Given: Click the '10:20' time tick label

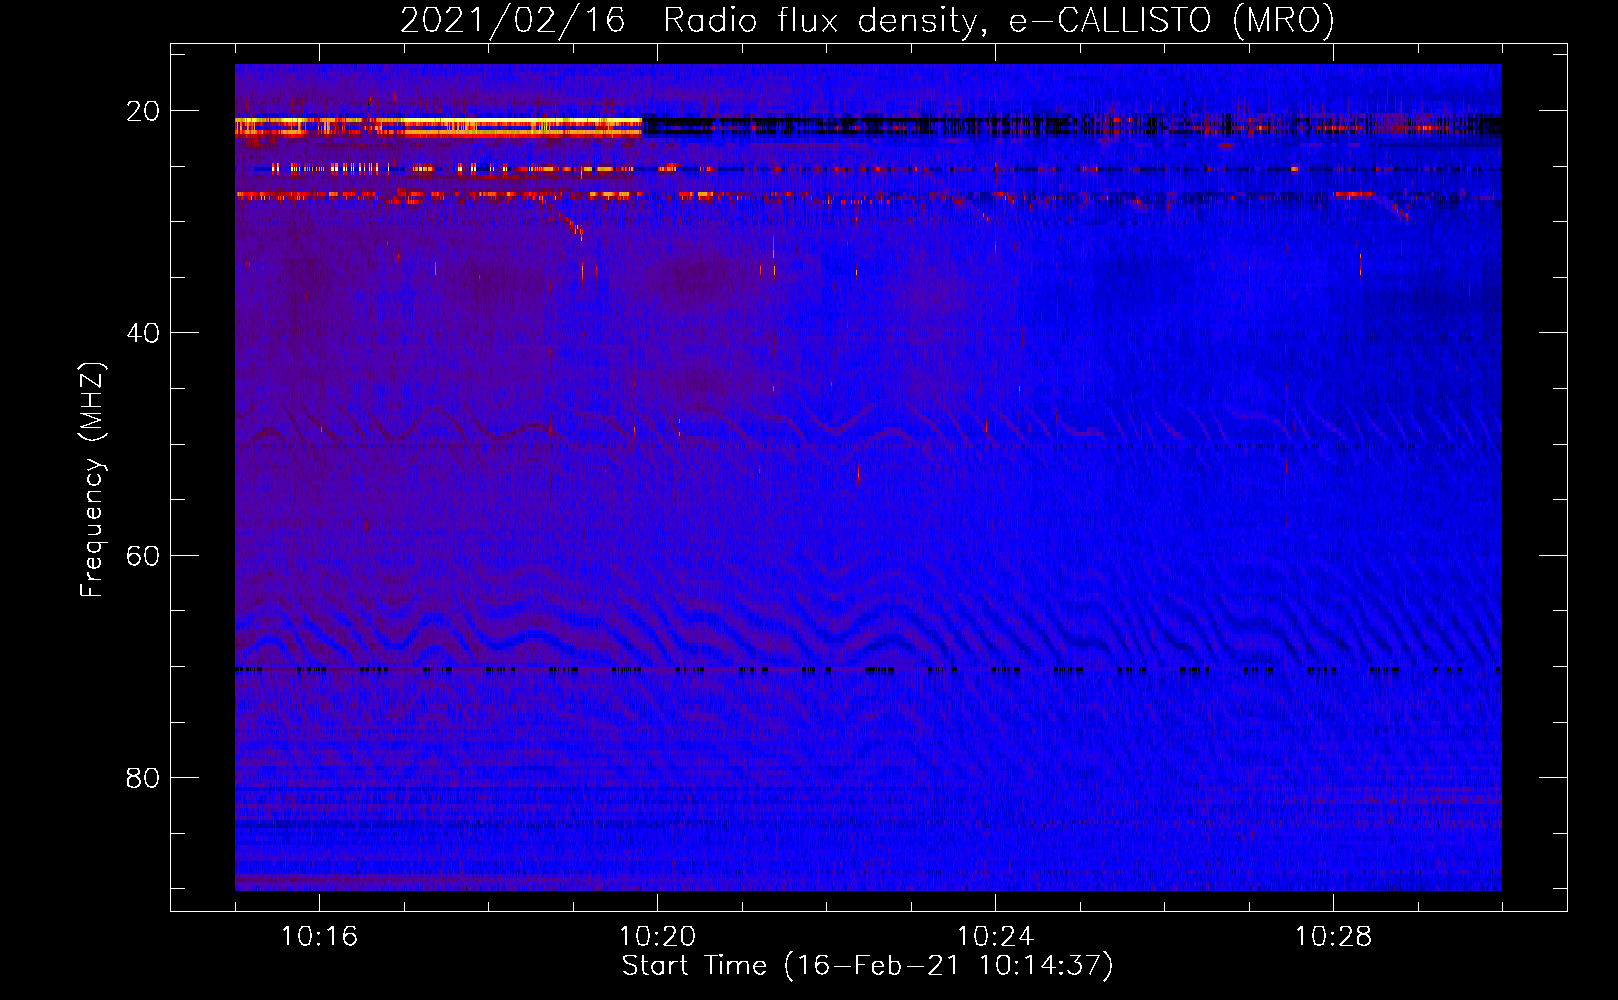Looking at the screenshot, I should pos(657,937).
